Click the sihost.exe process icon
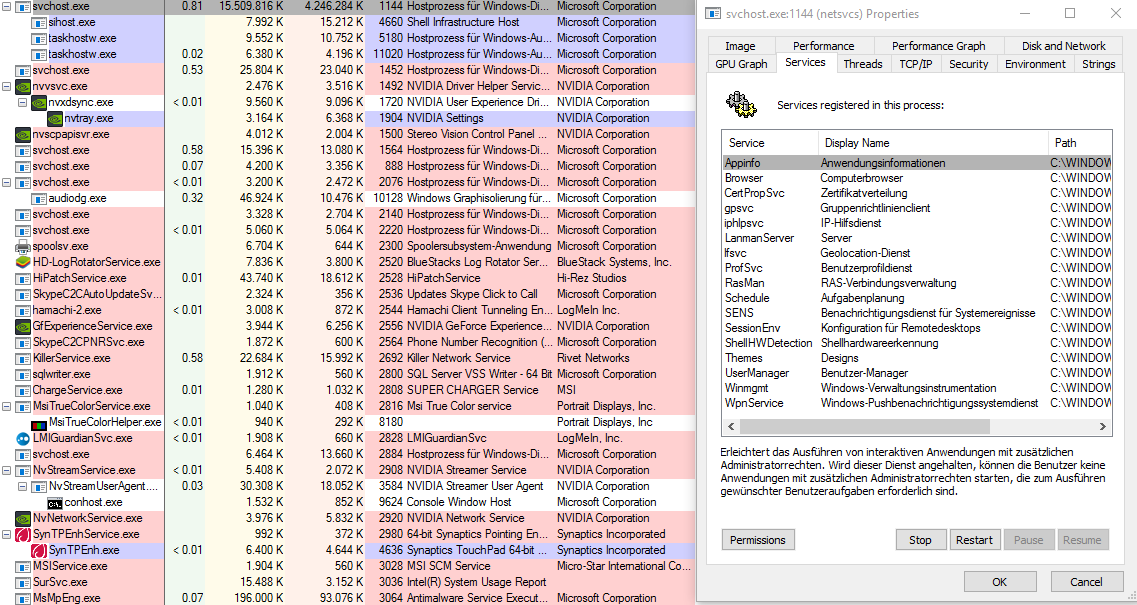1137x605 pixels. (39, 22)
